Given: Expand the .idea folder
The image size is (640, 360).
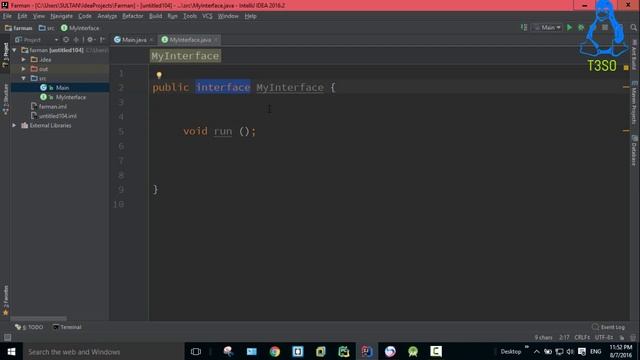Looking at the screenshot, I should coord(24,60).
